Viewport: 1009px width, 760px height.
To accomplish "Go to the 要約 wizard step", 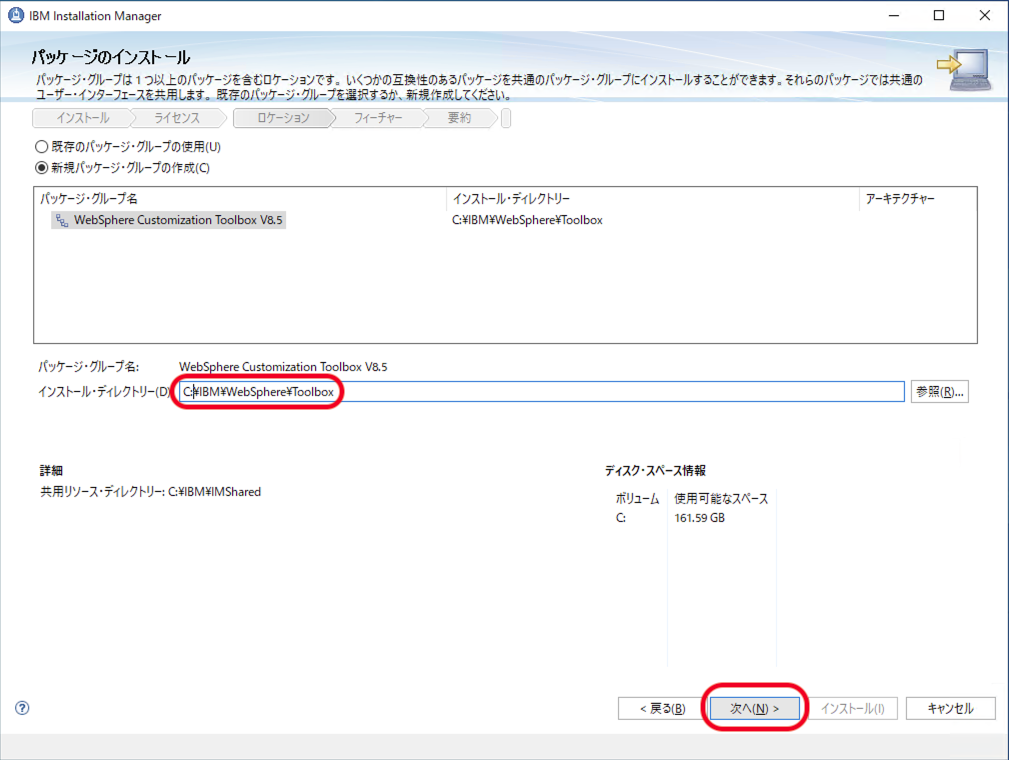I will point(459,118).
